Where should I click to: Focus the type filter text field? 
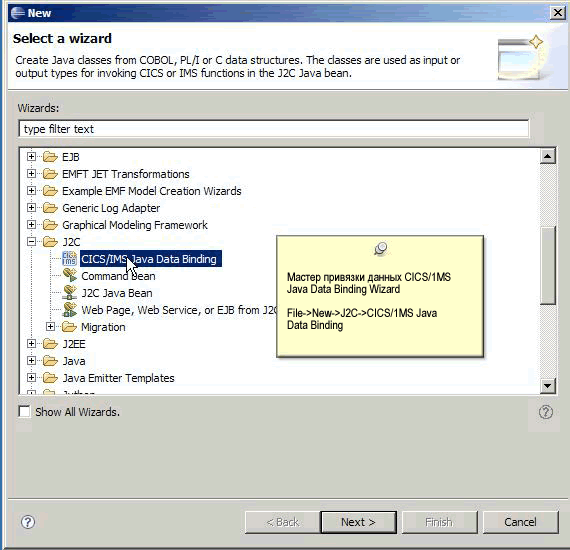coord(274,129)
